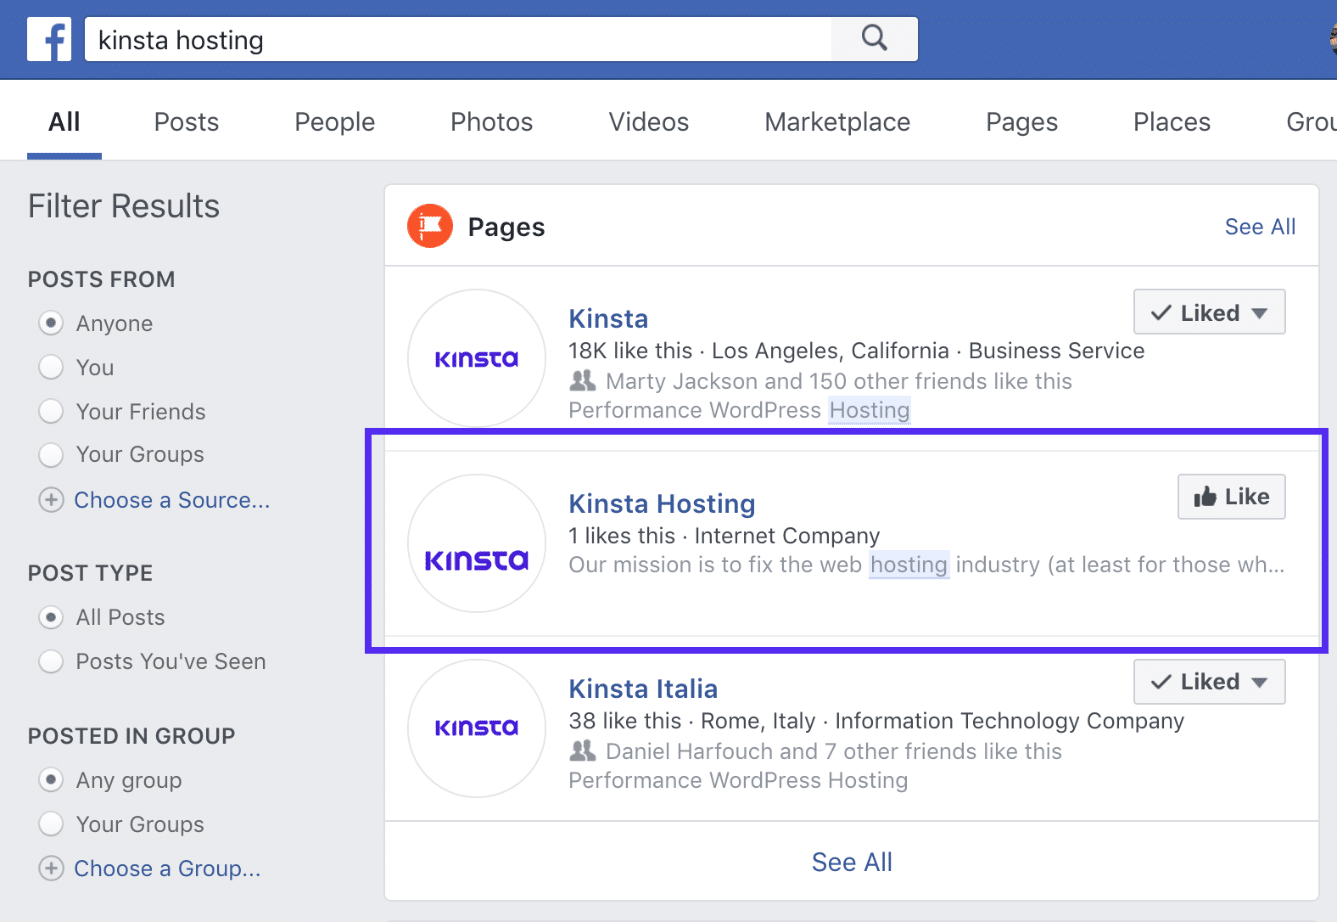Image resolution: width=1337 pixels, height=922 pixels.
Task: Select Your Groups under Posted In Group
Action: tap(51, 824)
